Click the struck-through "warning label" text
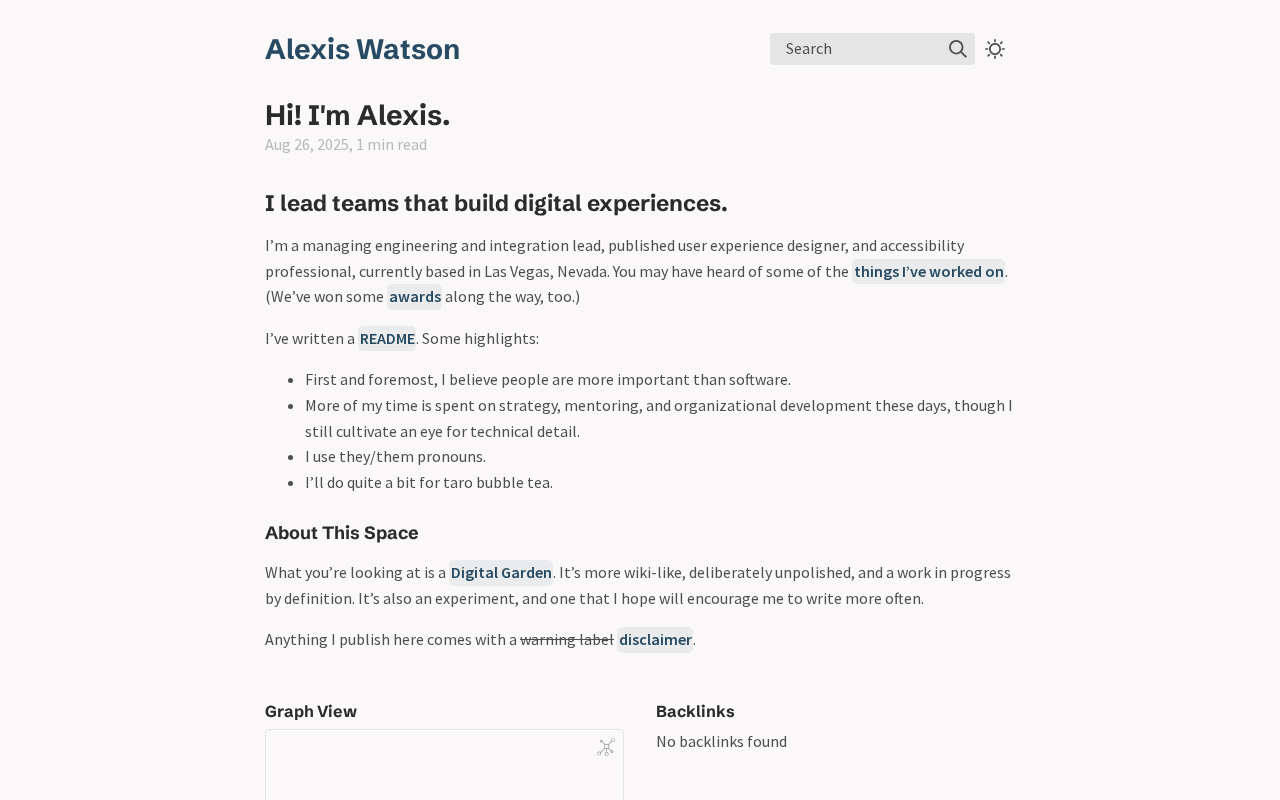 pos(567,640)
